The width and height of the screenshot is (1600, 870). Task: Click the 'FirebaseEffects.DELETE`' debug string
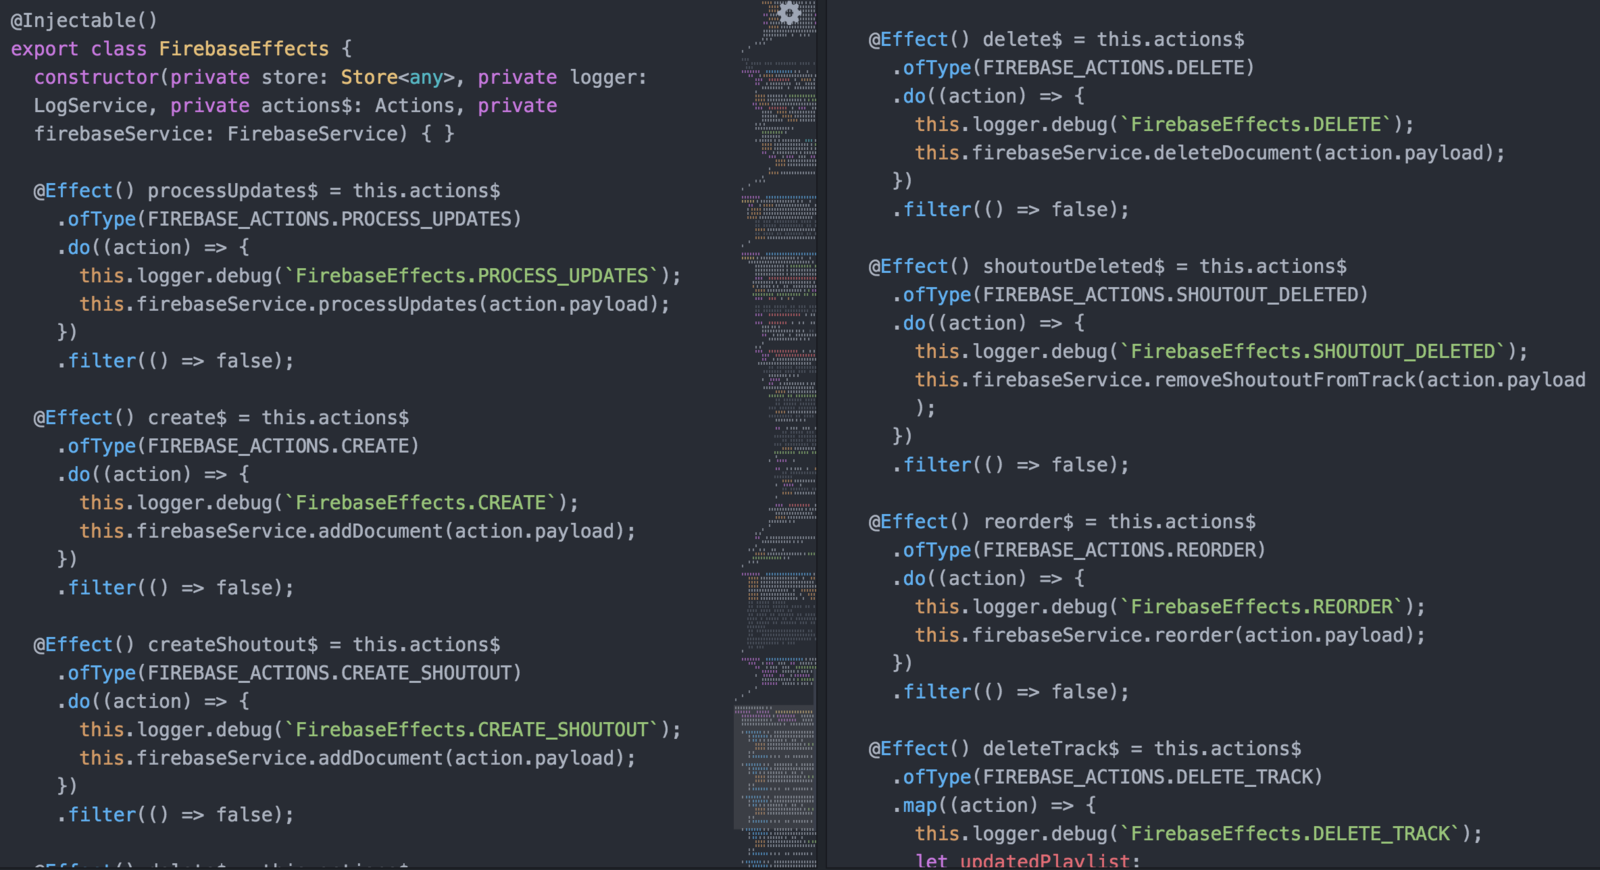(x=1261, y=125)
